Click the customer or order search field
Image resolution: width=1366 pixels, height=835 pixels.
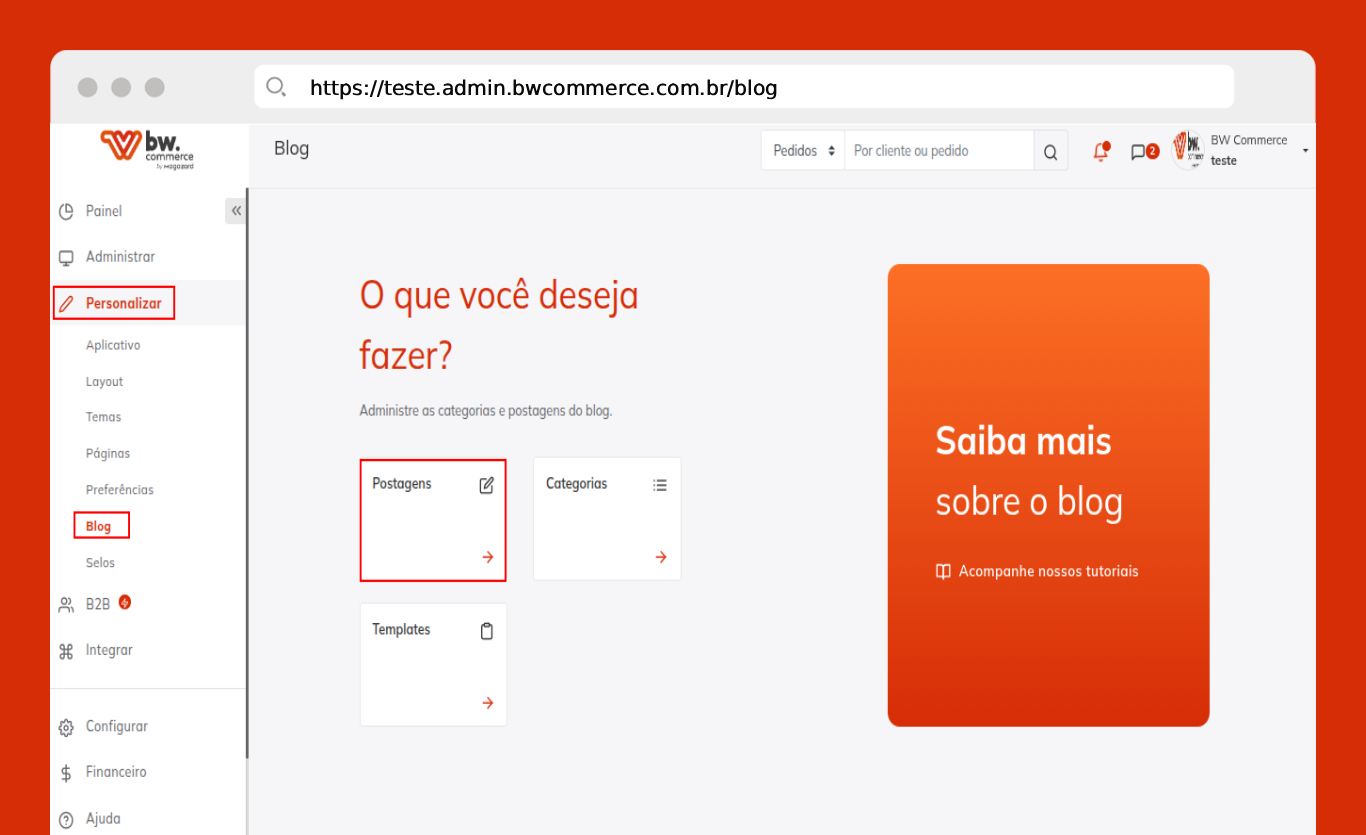938,151
